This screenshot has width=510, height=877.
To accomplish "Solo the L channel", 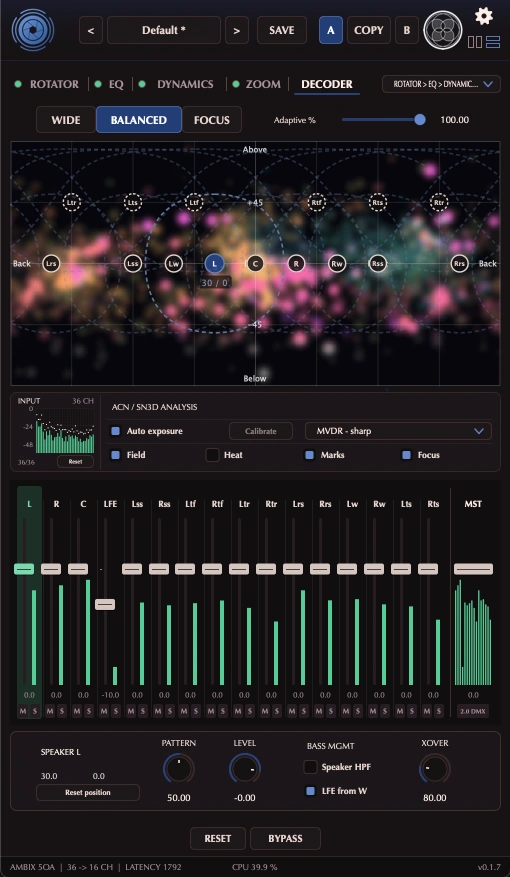I will tap(35, 711).
